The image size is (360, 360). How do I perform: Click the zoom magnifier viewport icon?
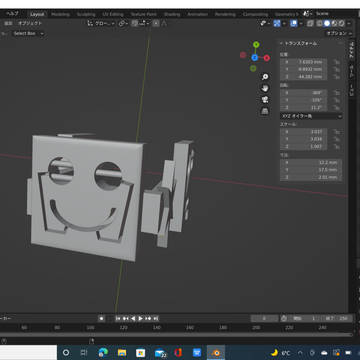point(265,77)
